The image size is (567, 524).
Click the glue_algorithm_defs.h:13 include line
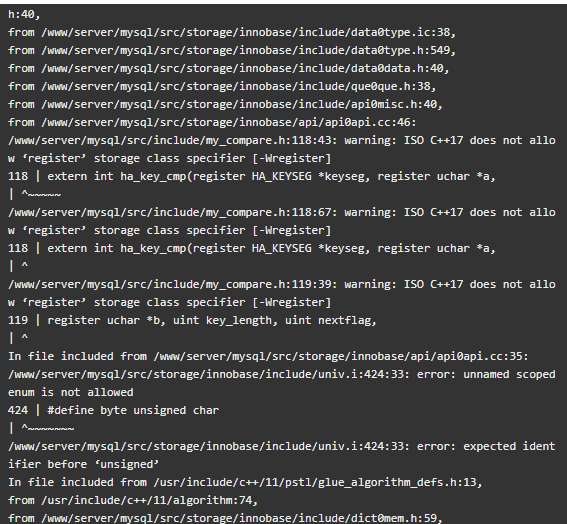[245, 482]
